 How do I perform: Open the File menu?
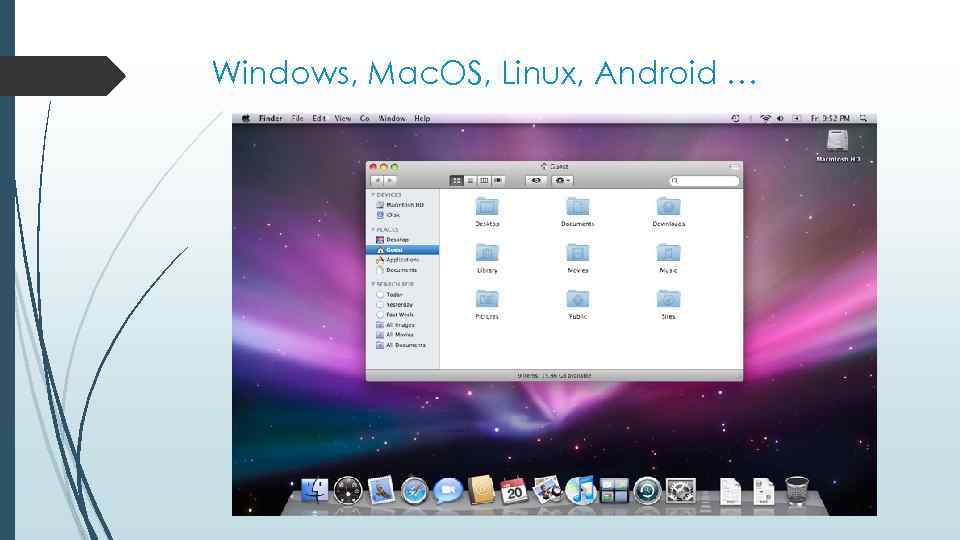coord(298,118)
